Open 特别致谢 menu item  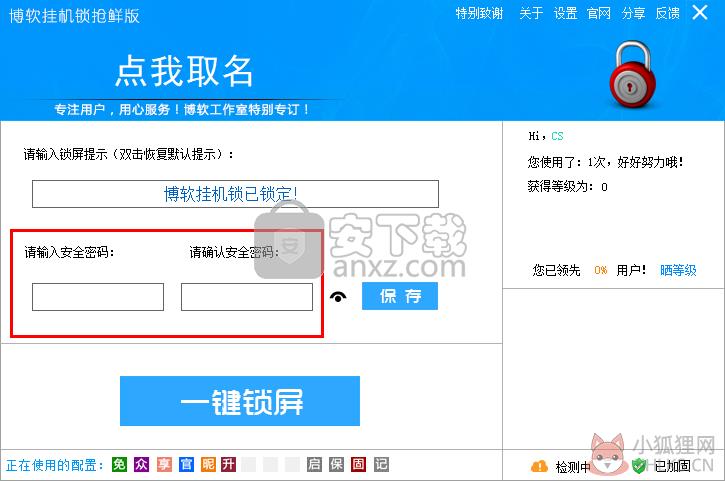[479, 13]
